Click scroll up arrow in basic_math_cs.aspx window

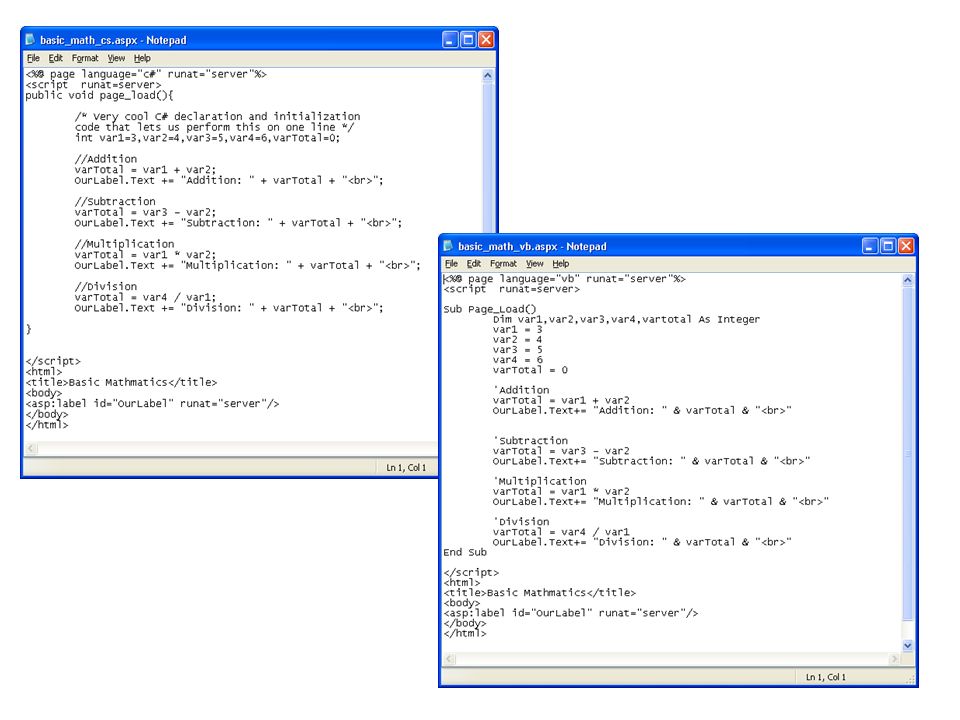point(488,75)
